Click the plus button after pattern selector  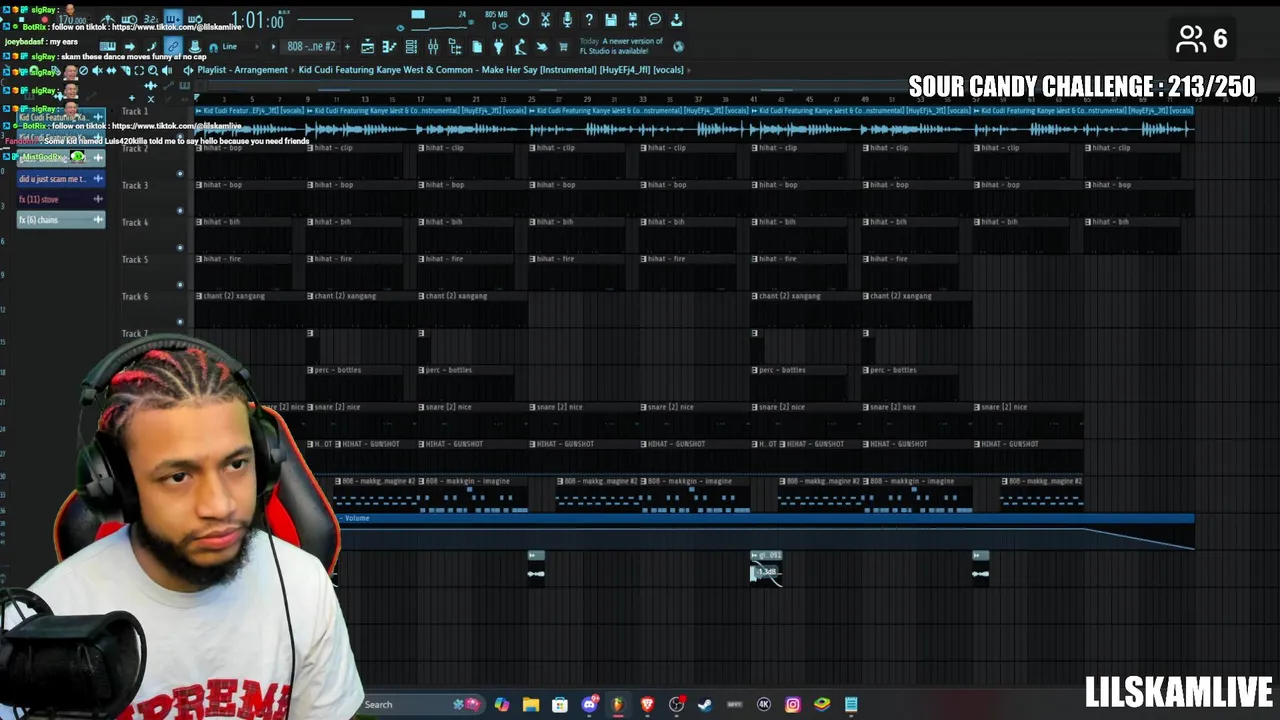click(x=347, y=46)
